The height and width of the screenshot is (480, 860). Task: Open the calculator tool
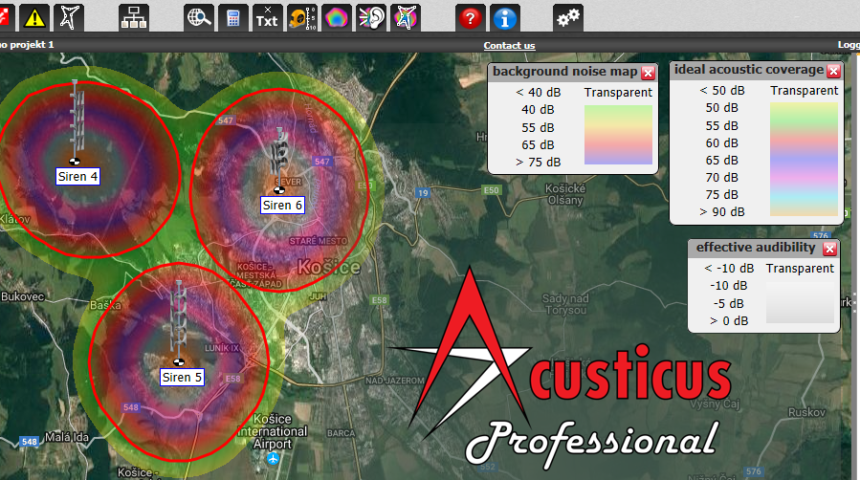coord(233,18)
